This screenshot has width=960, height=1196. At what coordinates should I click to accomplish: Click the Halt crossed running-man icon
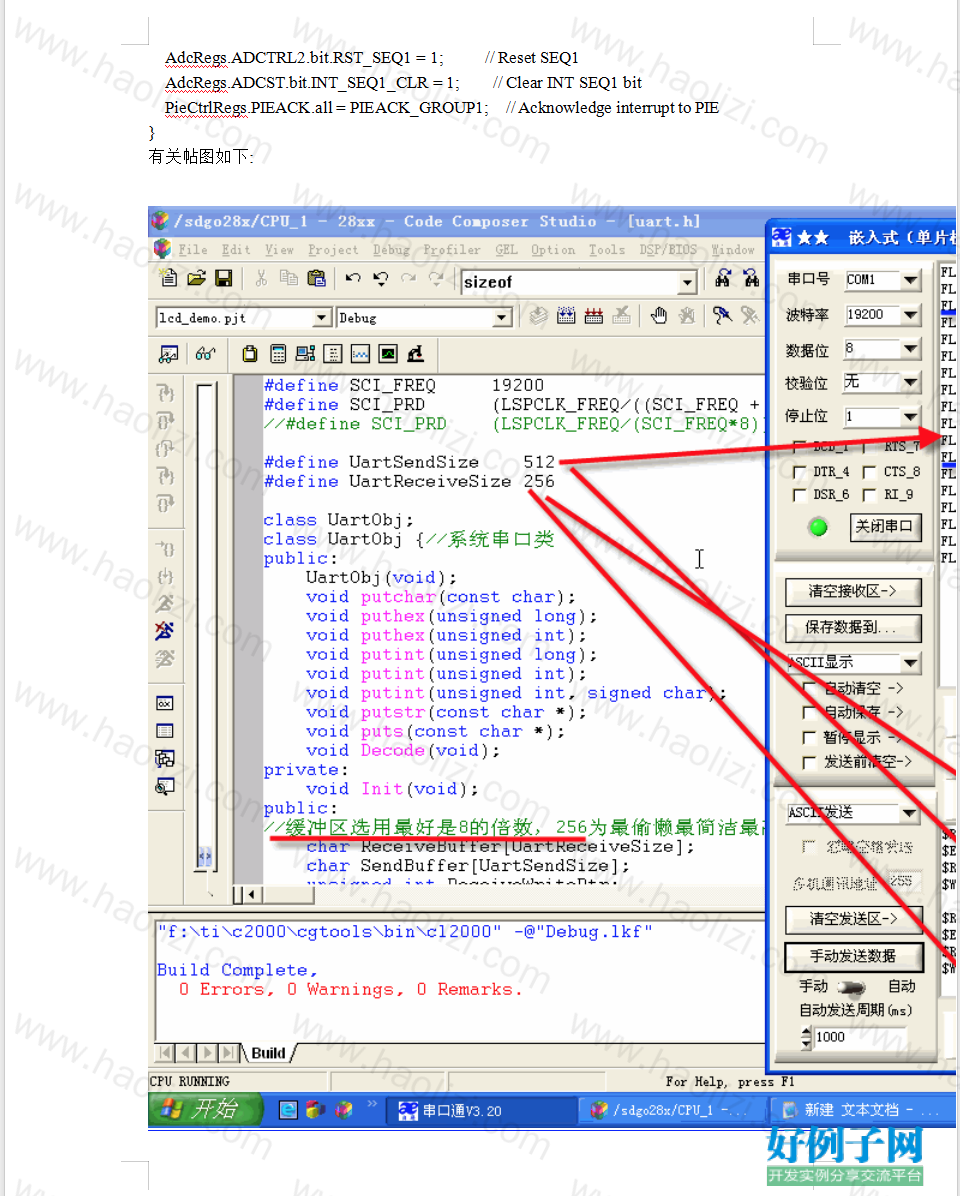coord(165,631)
